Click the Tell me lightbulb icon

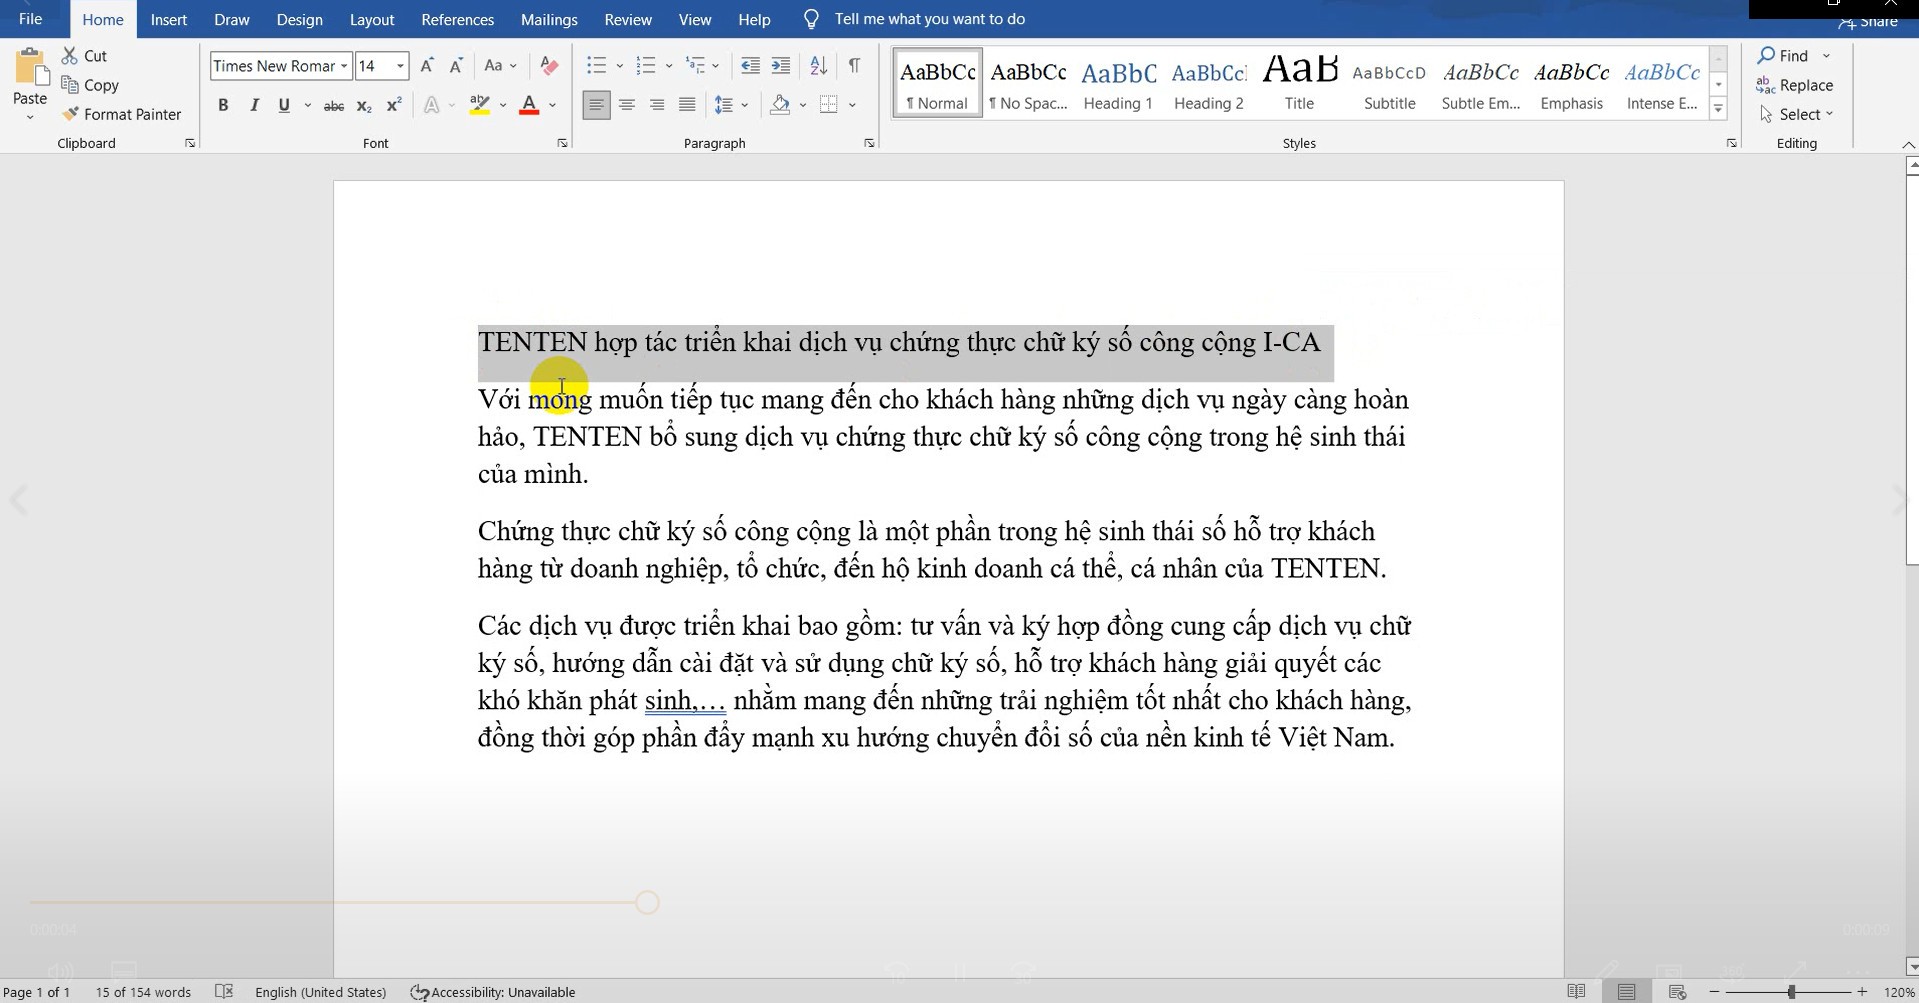pos(811,19)
